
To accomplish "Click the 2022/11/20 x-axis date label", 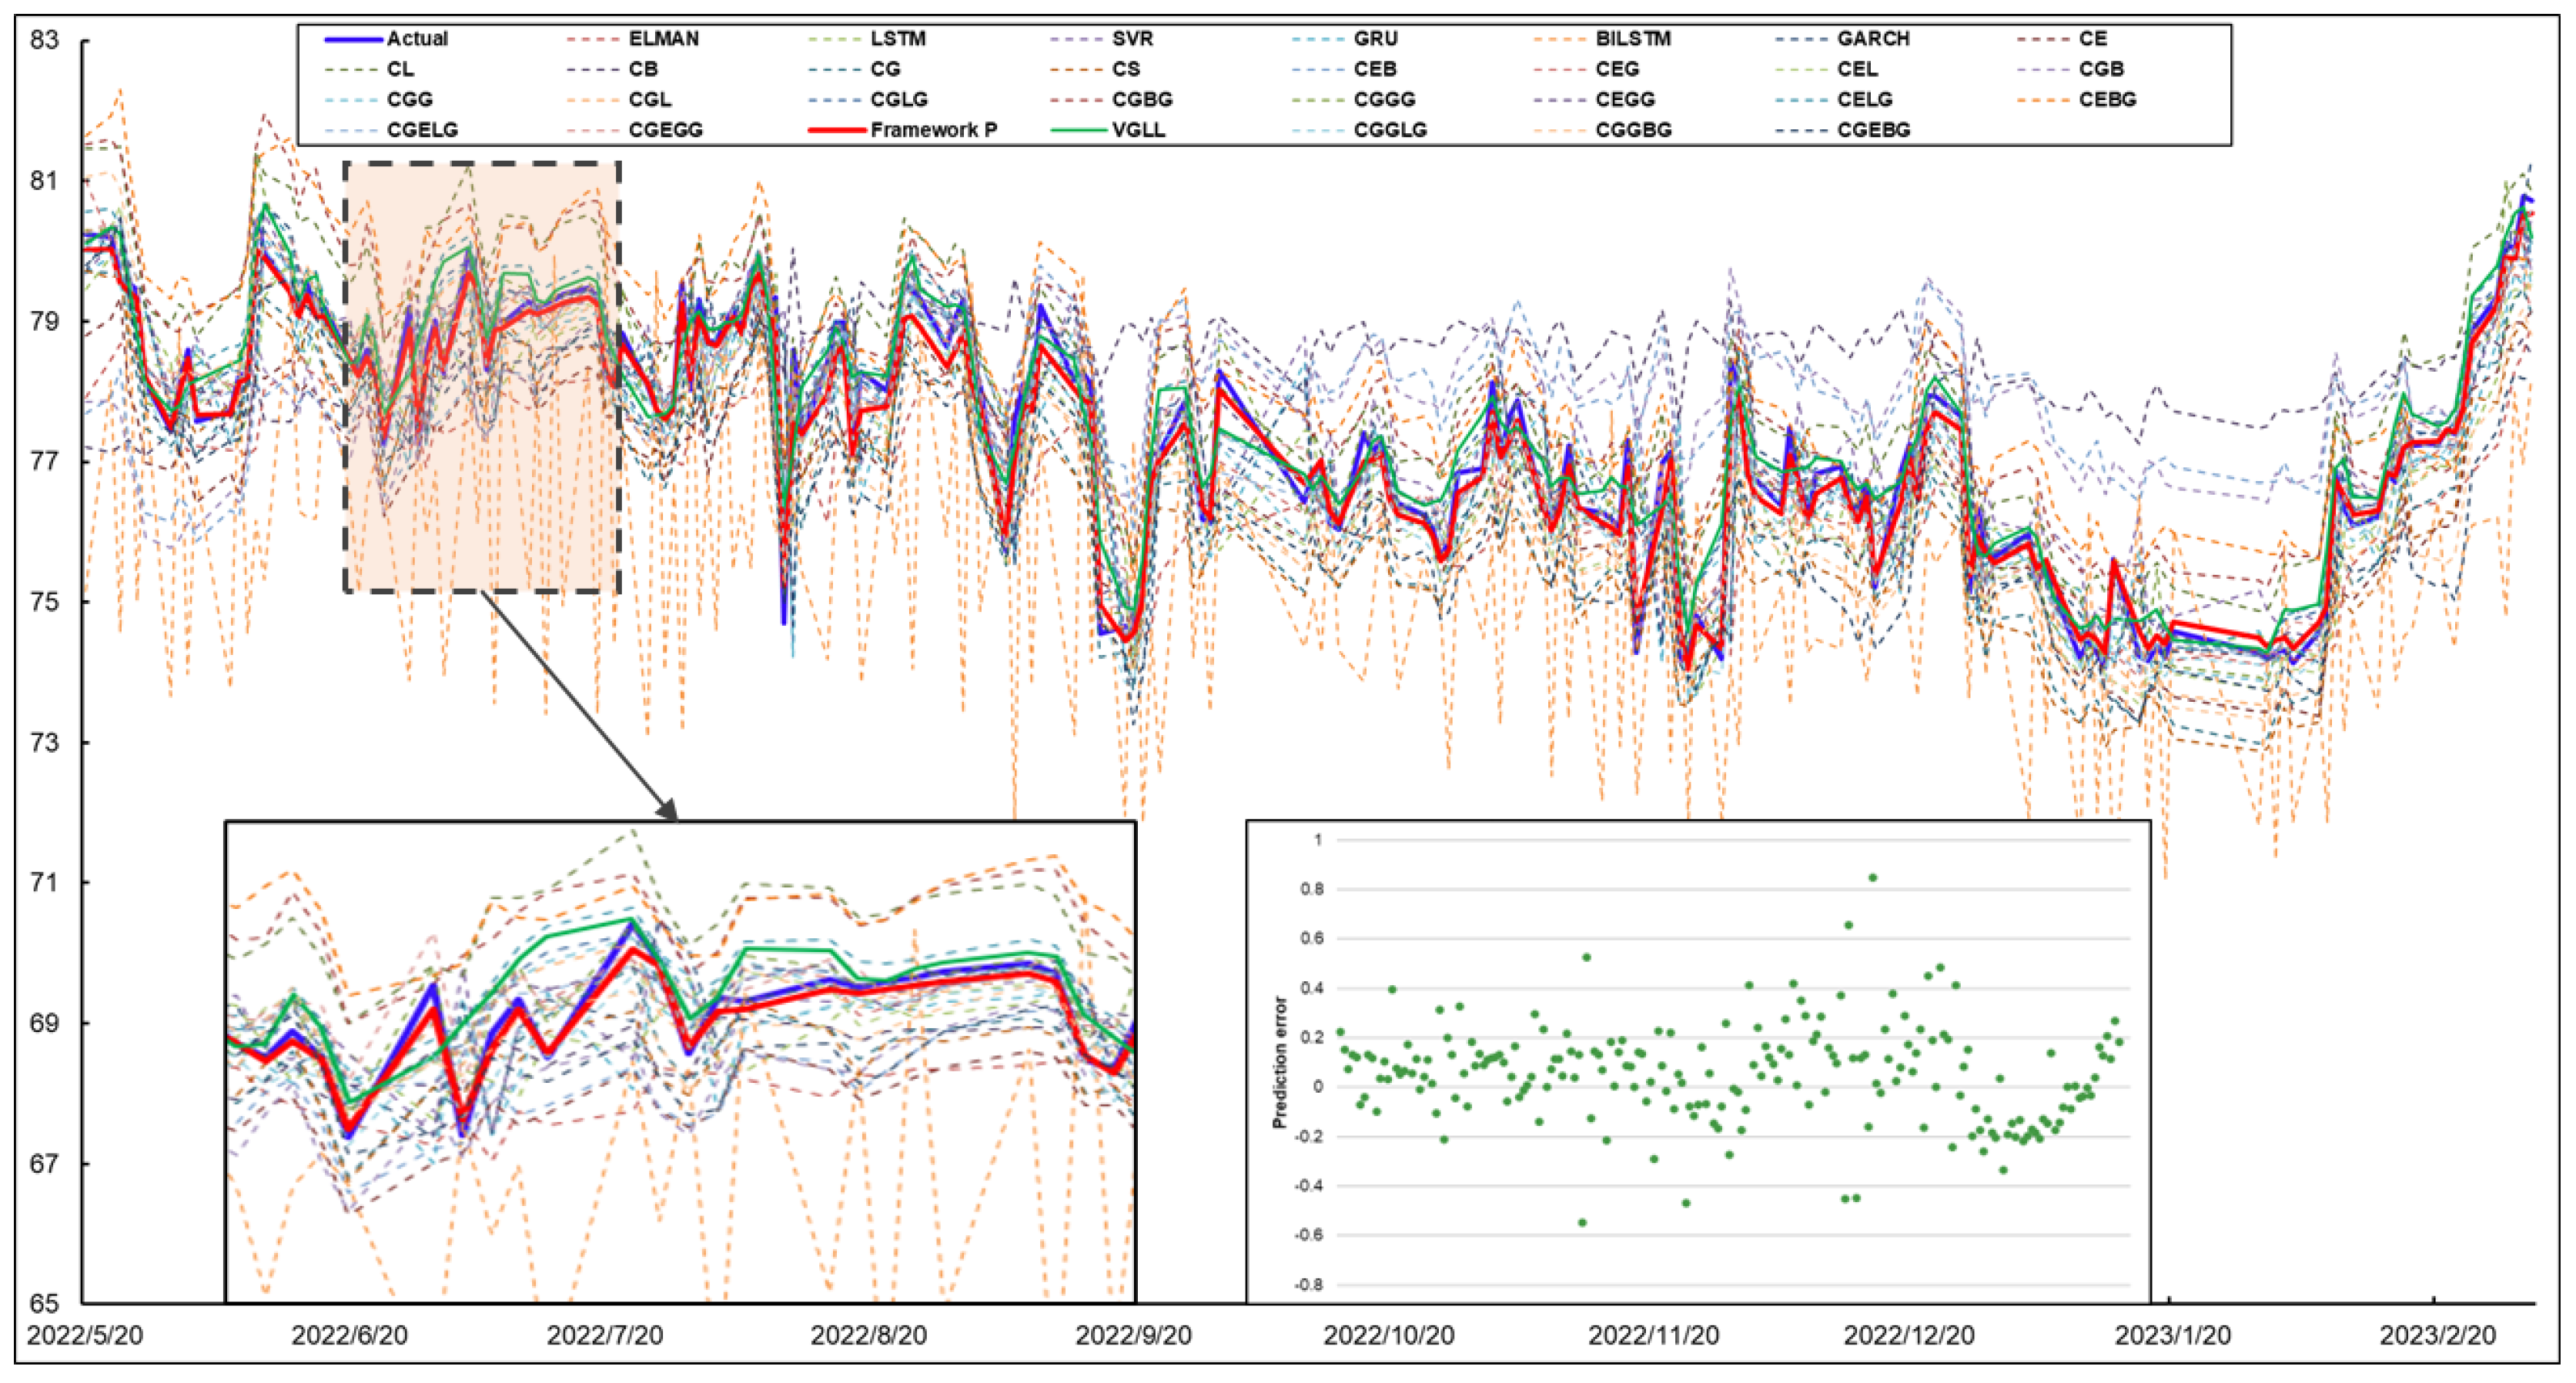I will tap(1653, 1336).
